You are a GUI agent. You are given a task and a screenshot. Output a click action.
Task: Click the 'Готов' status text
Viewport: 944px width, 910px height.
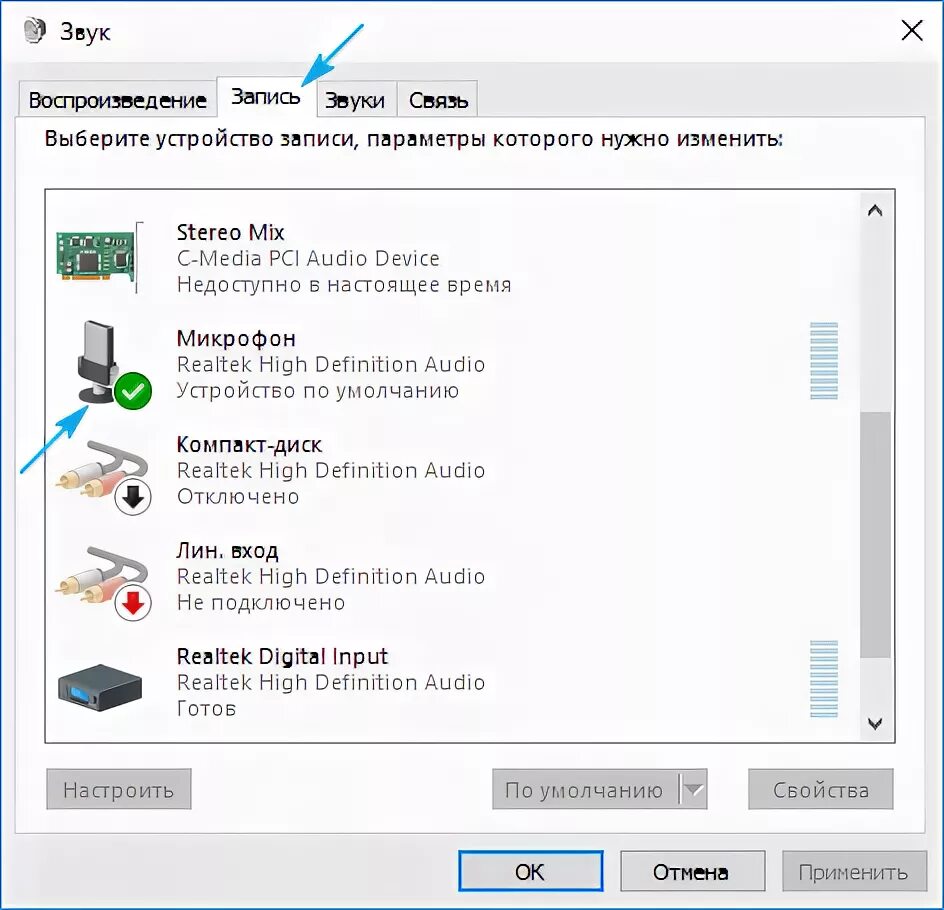[206, 708]
